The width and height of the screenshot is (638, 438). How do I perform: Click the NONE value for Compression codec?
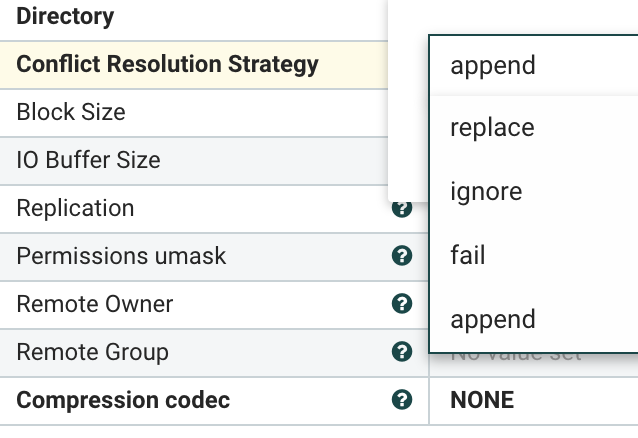point(482,400)
